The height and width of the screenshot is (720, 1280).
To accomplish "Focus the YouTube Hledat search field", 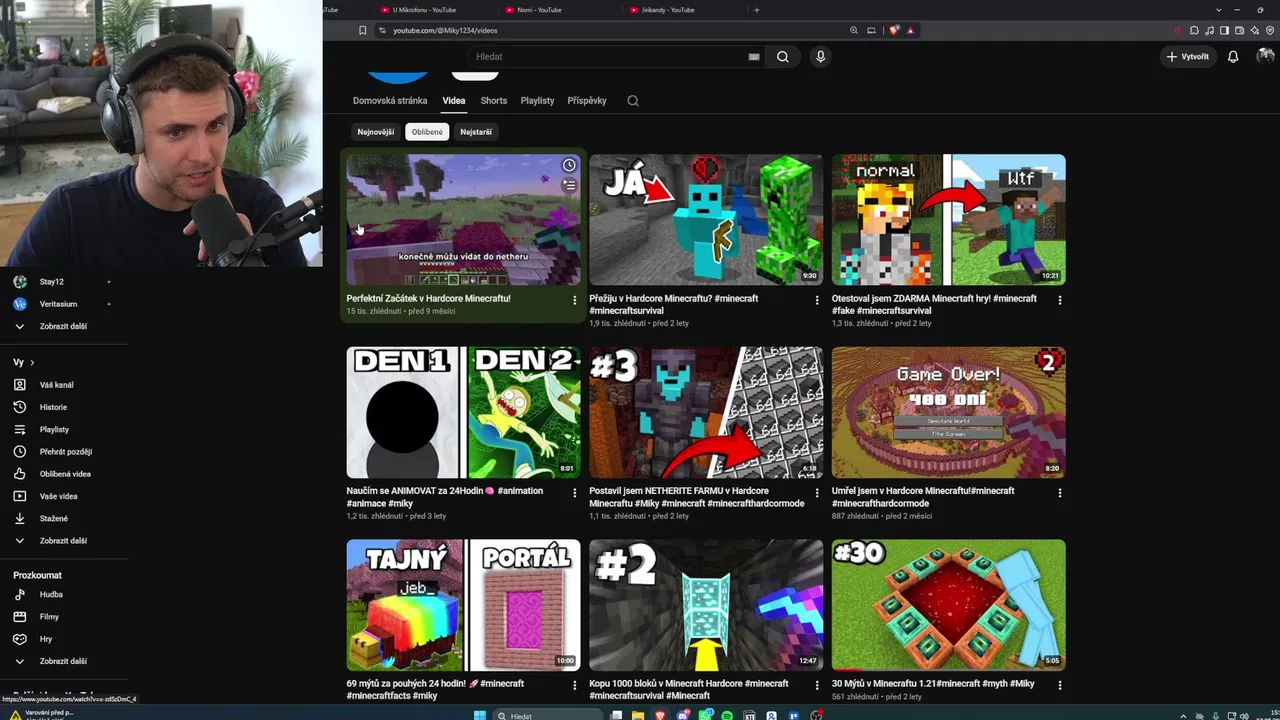I will coord(607,57).
